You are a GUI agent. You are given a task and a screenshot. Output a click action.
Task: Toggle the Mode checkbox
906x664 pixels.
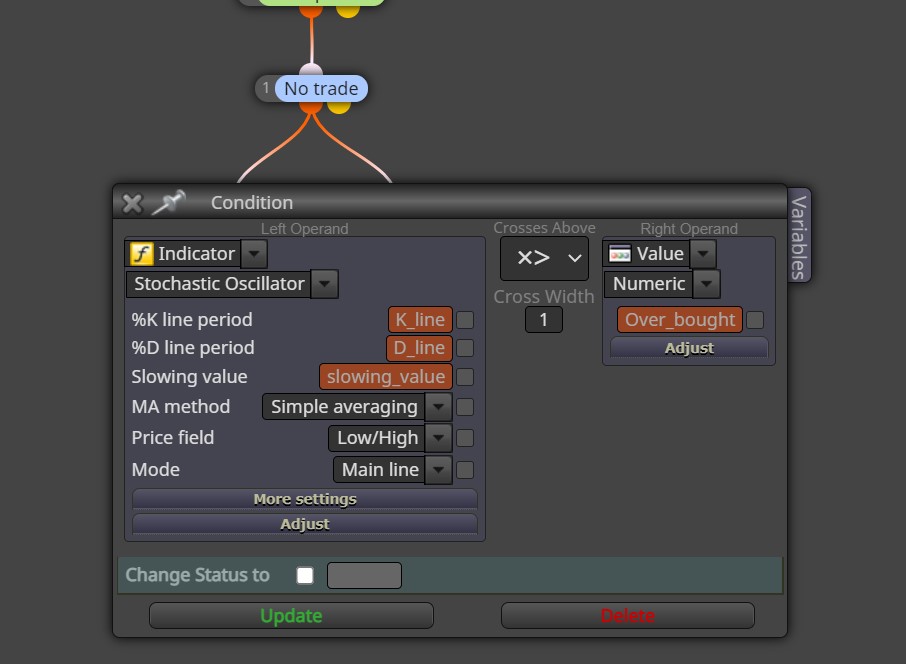tap(465, 470)
